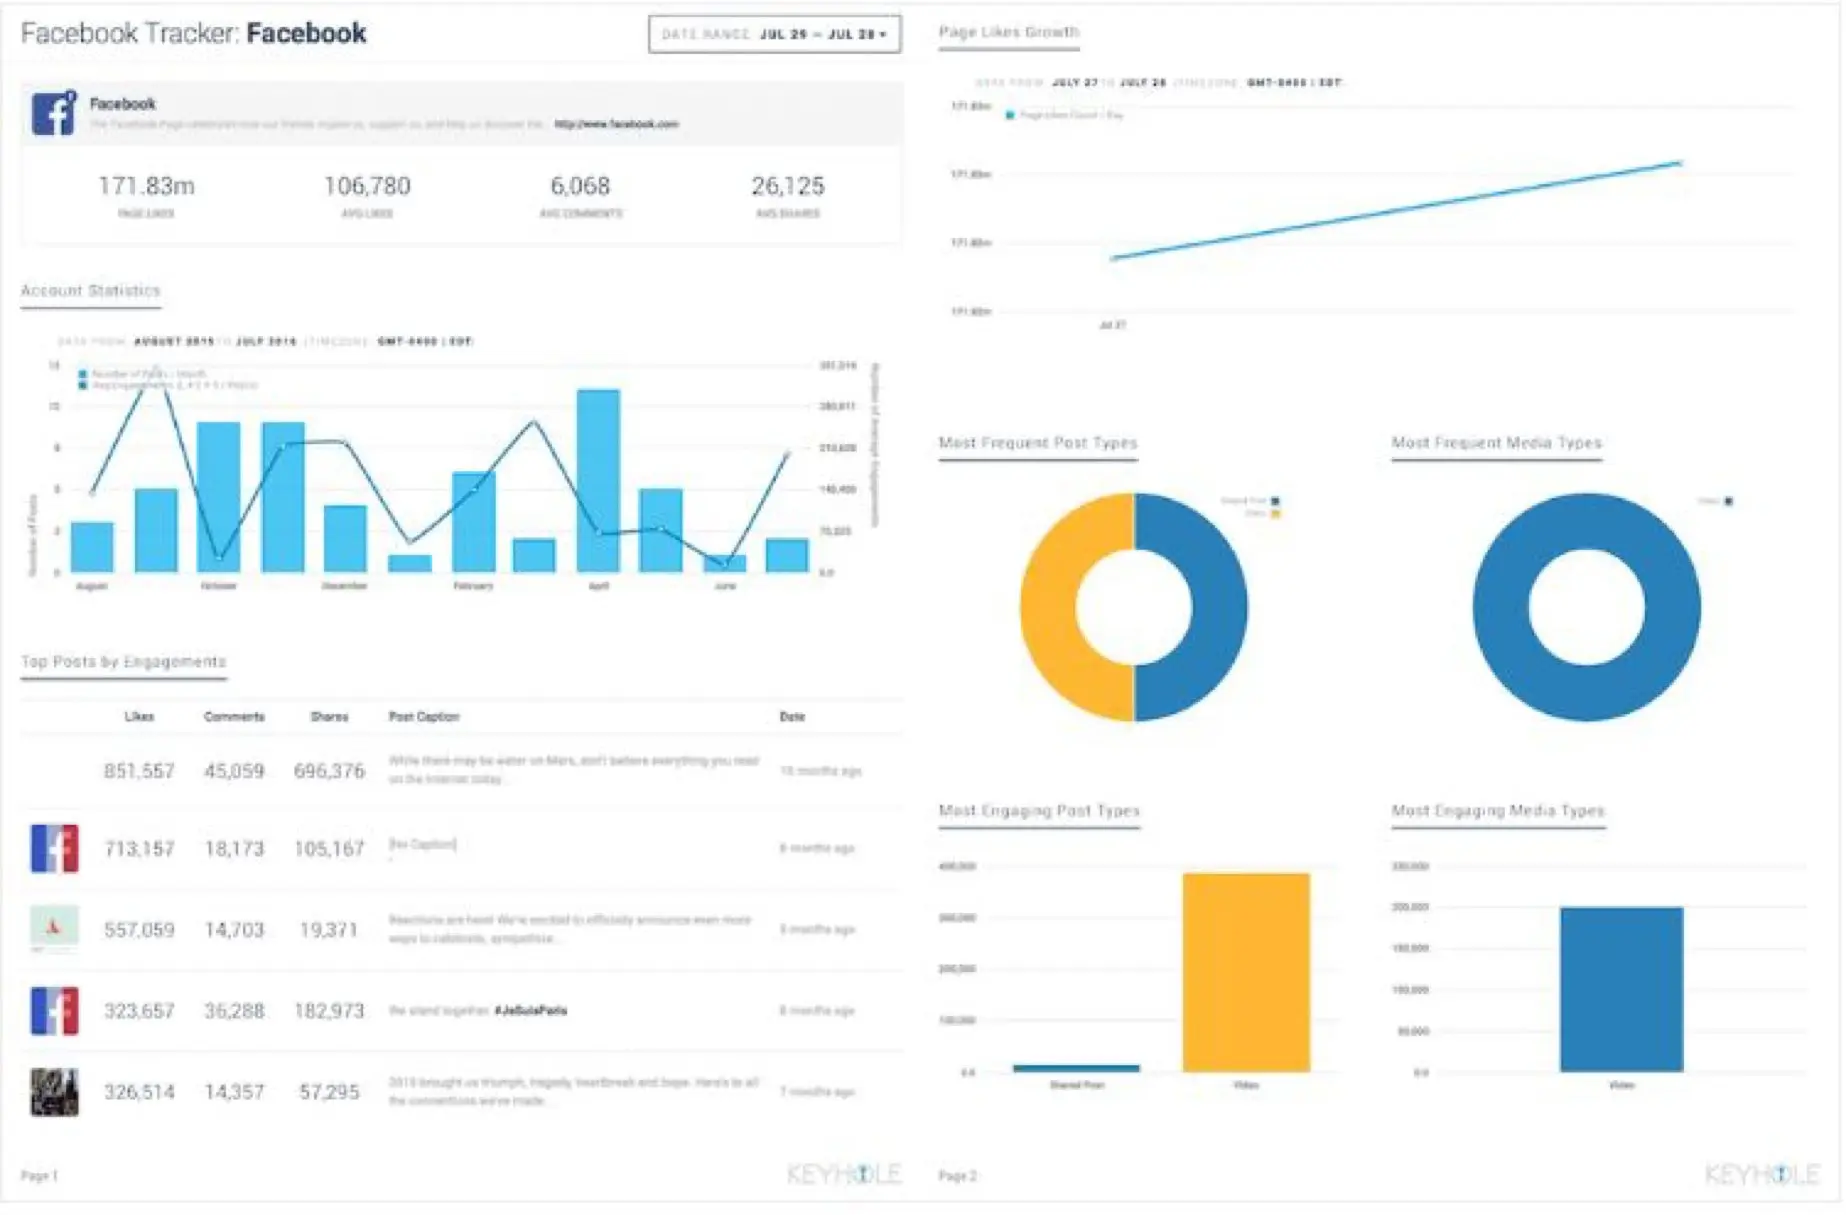Click the Keyhole logo on Page 1 footer

(843, 1174)
